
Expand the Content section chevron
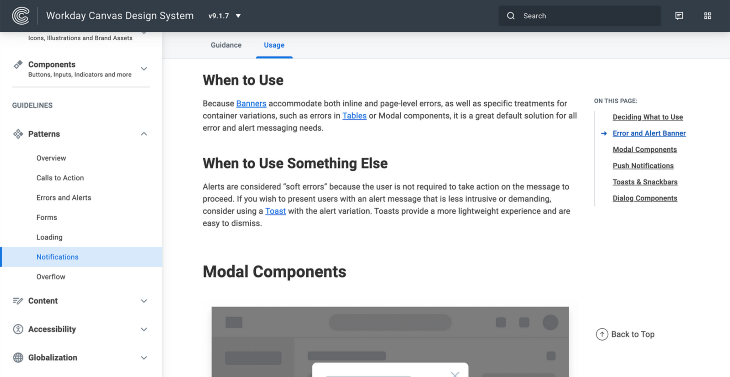click(144, 301)
